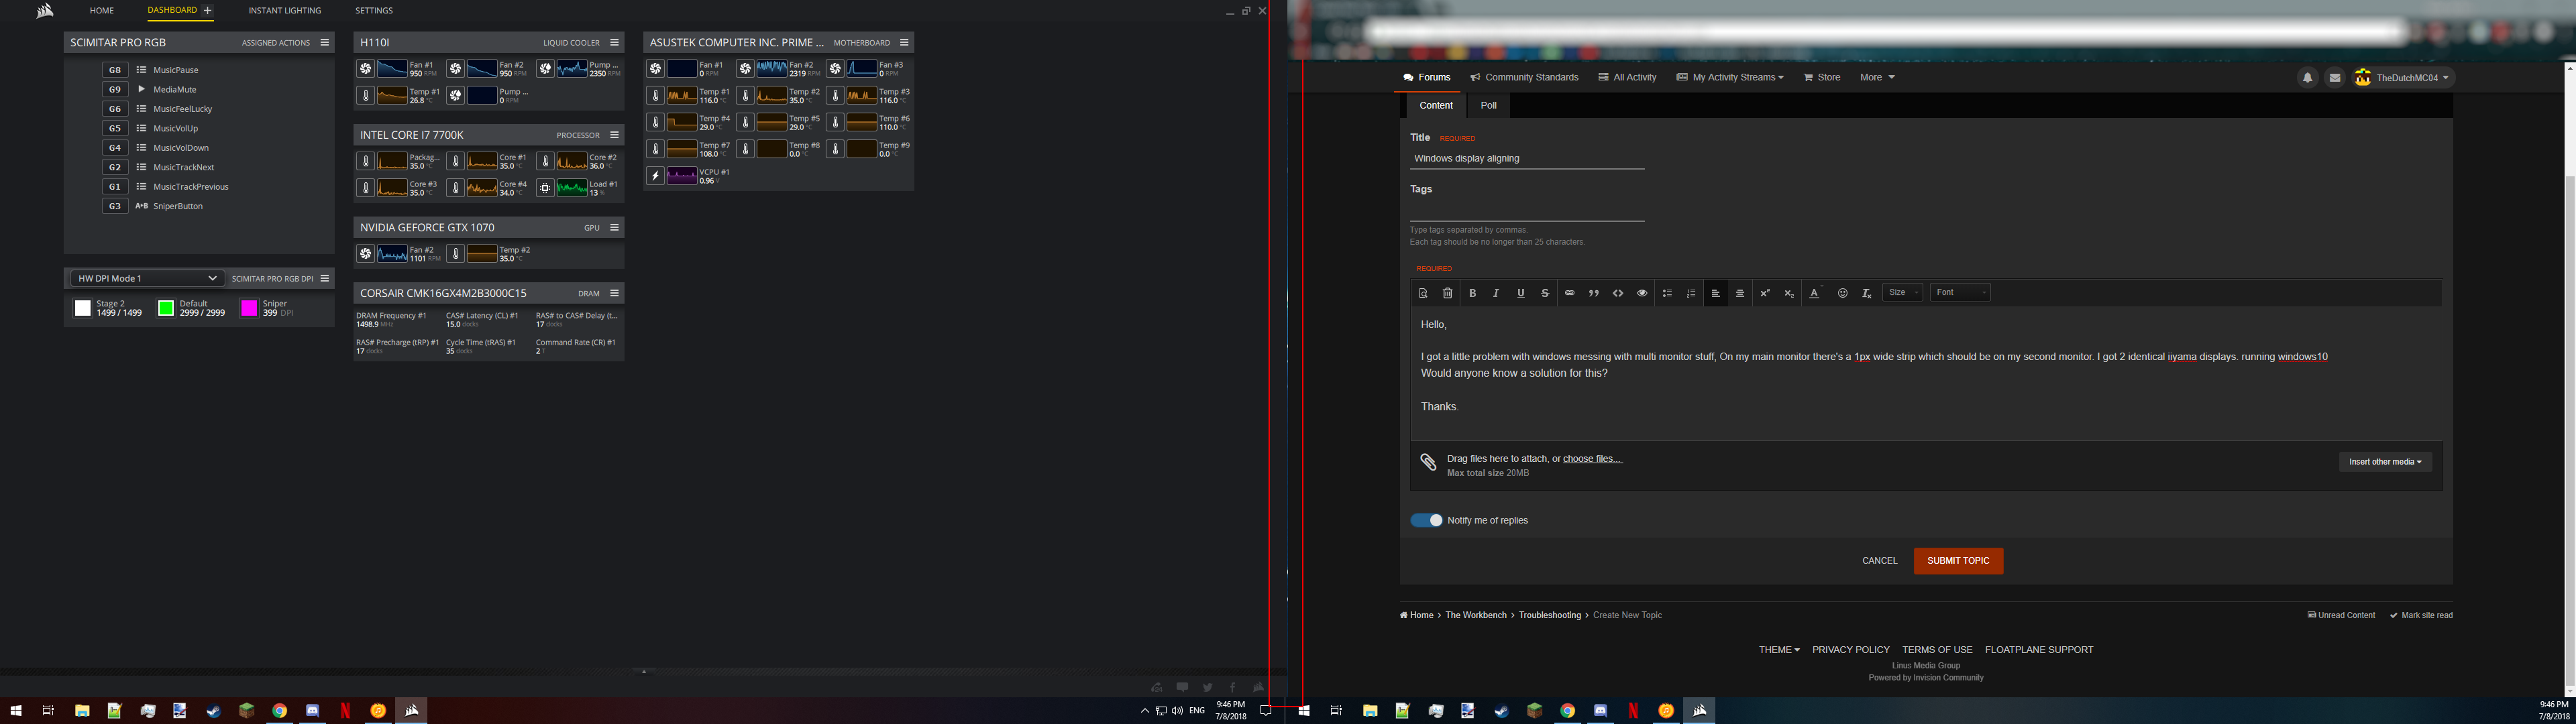Viewport: 2576px width, 724px height.
Task: Align the post text to the left
Action: coord(1716,293)
